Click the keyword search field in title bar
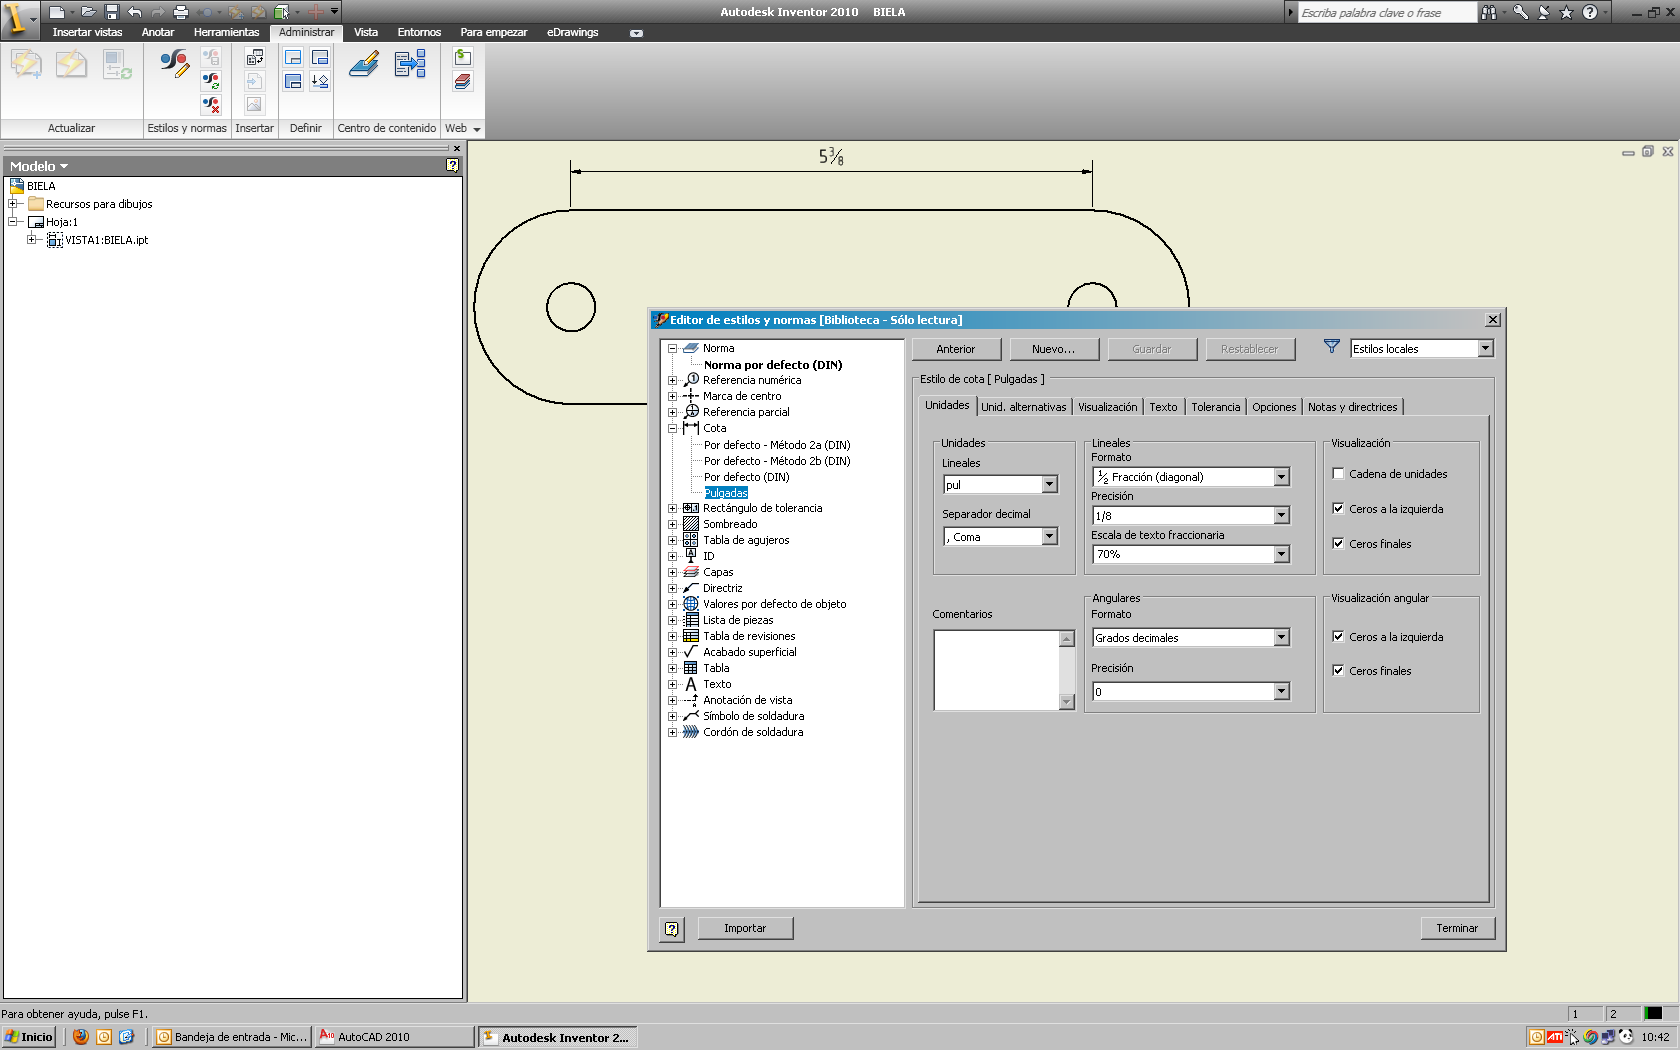This screenshot has height=1050, width=1680. pos(1386,13)
